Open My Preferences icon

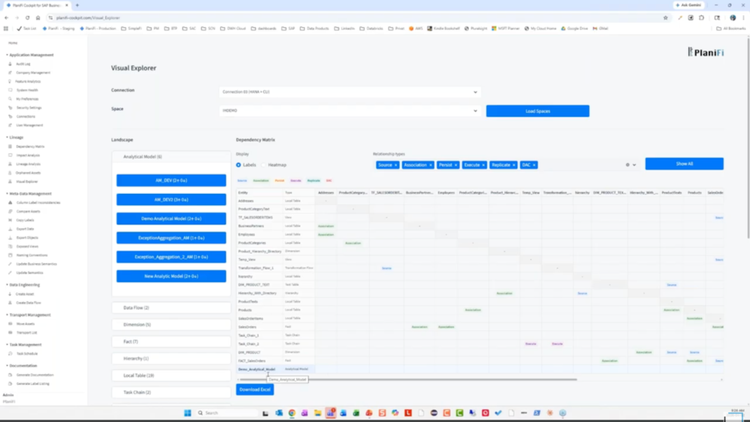10,99
